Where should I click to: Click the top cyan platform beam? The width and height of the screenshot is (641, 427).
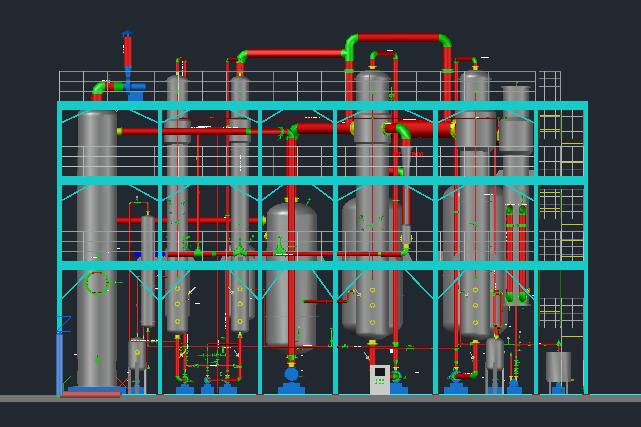coord(320,105)
